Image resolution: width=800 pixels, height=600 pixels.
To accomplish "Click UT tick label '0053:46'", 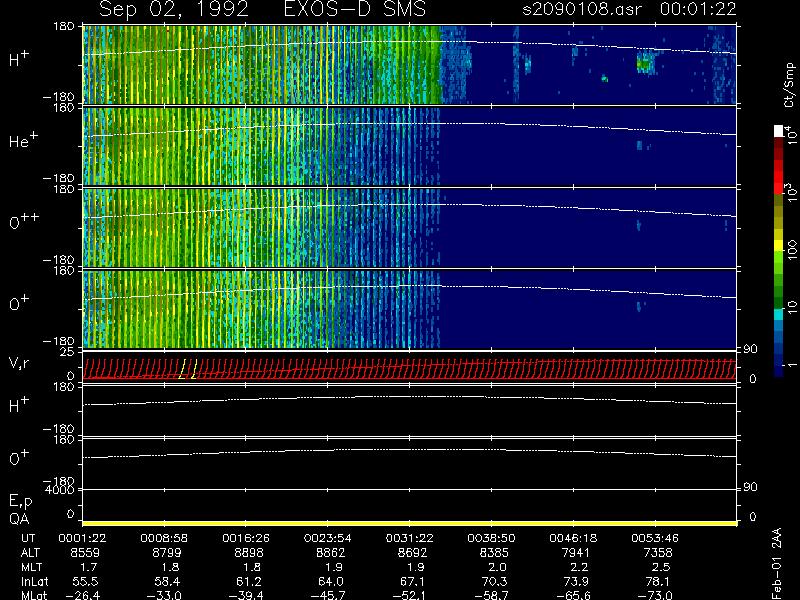I will (x=655, y=538).
